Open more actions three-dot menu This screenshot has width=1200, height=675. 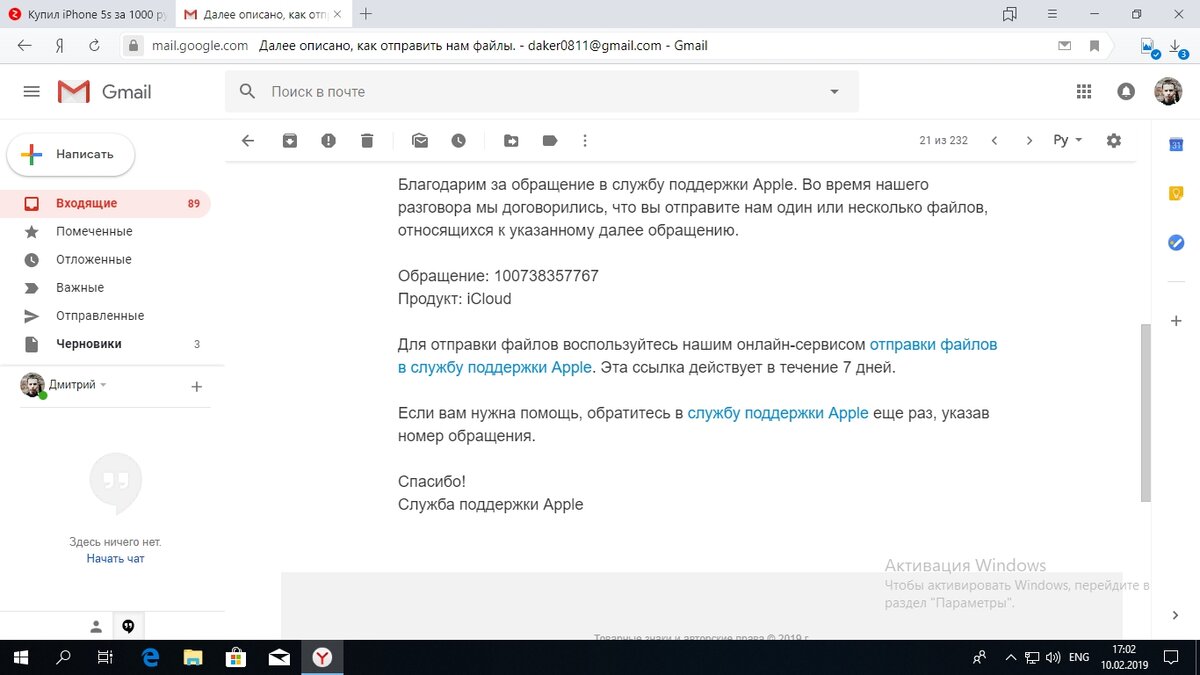(x=585, y=141)
